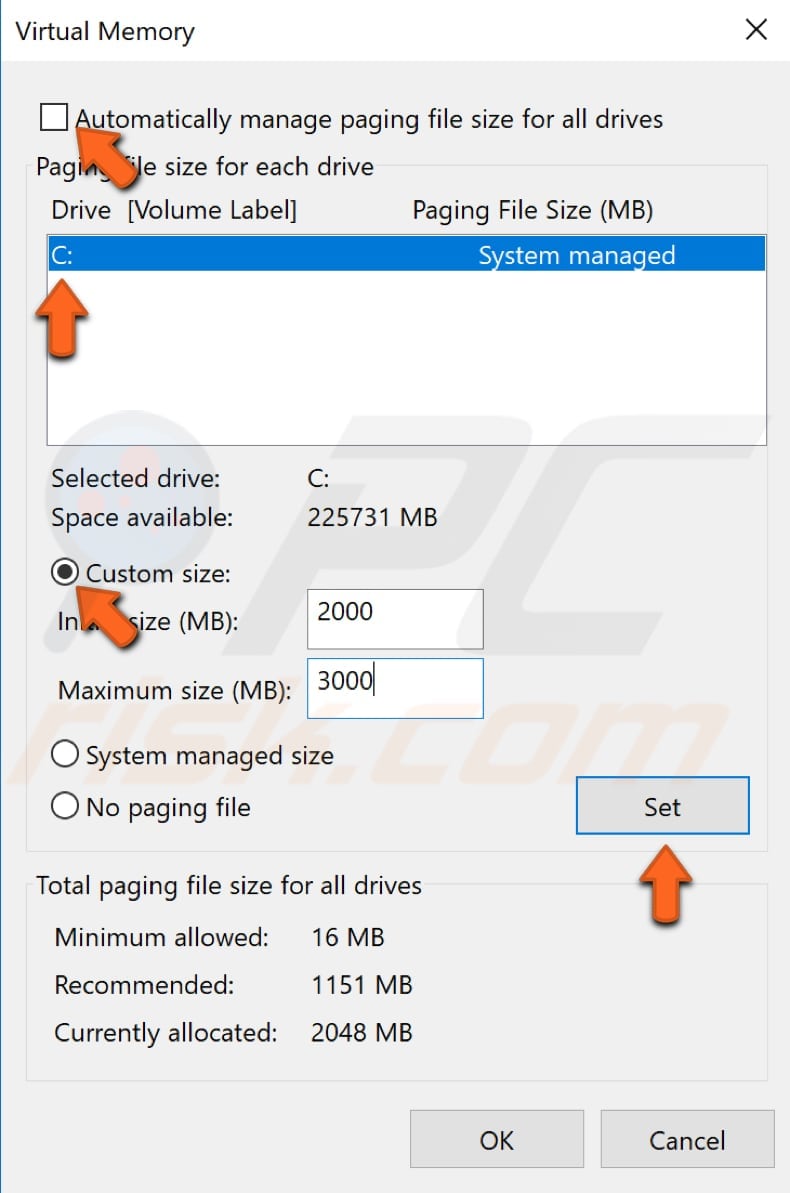Click the 'Paging File Size (MB)' column header
Screen dimensions: 790x1193
pos(533,210)
